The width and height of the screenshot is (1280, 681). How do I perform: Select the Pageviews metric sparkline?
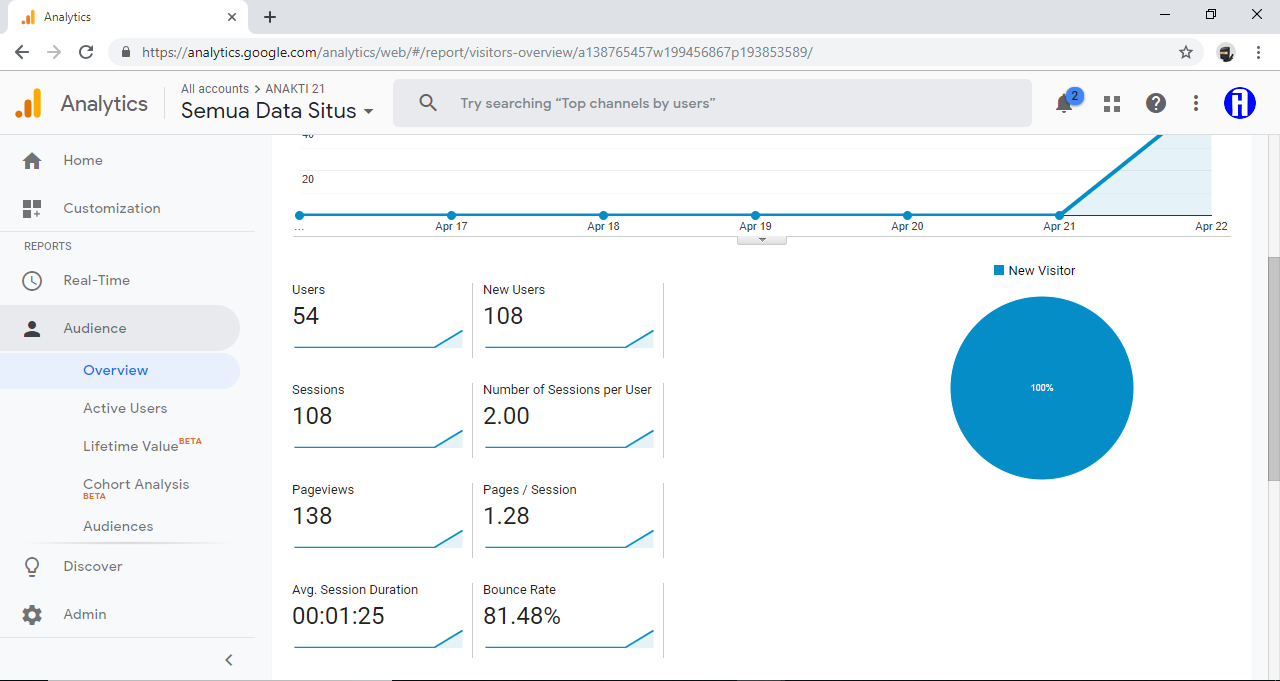point(378,539)
